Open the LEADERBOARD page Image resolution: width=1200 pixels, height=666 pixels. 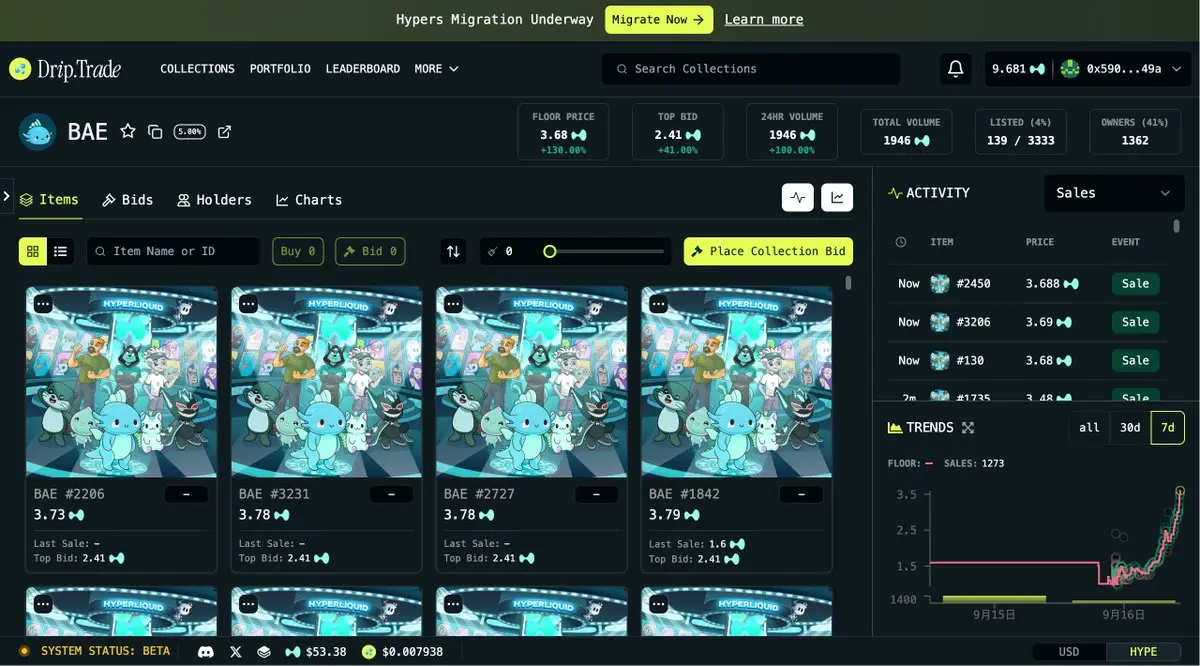tap(362, 69)
